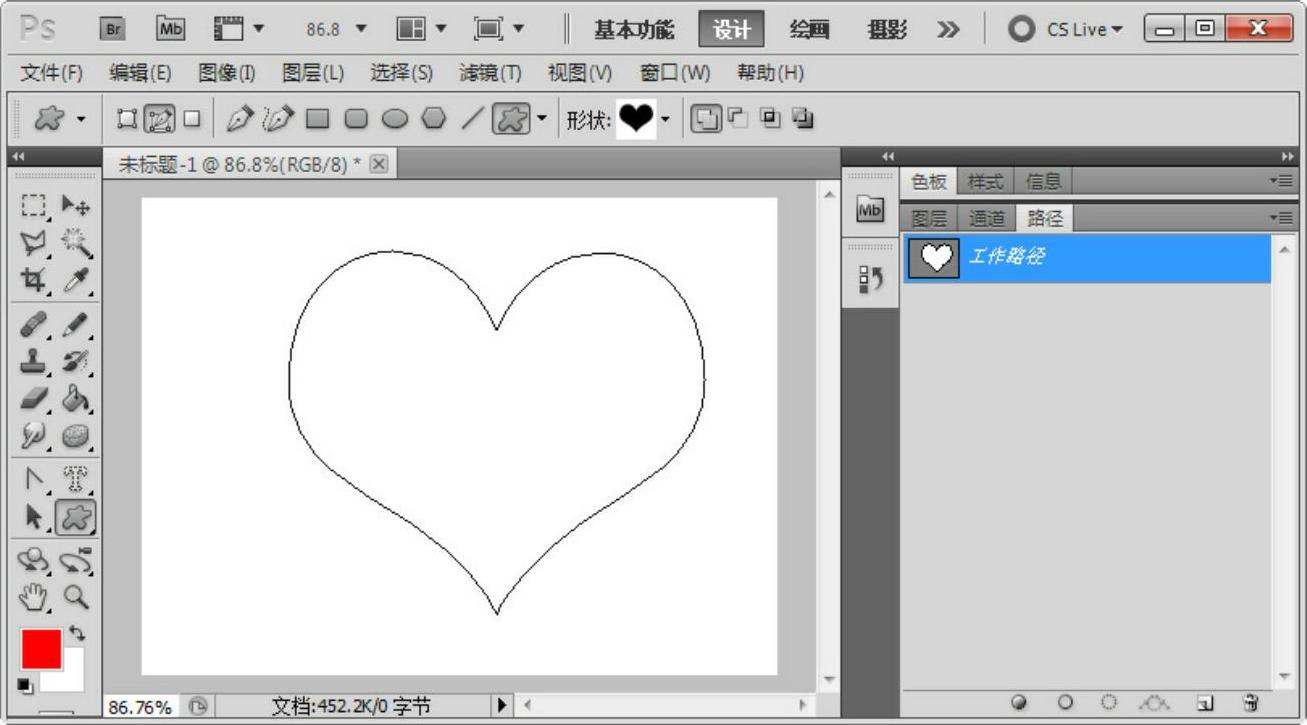Pick the Zoom magnifier tool
Screen dimensions: 1307x725
tap(76, 597)
